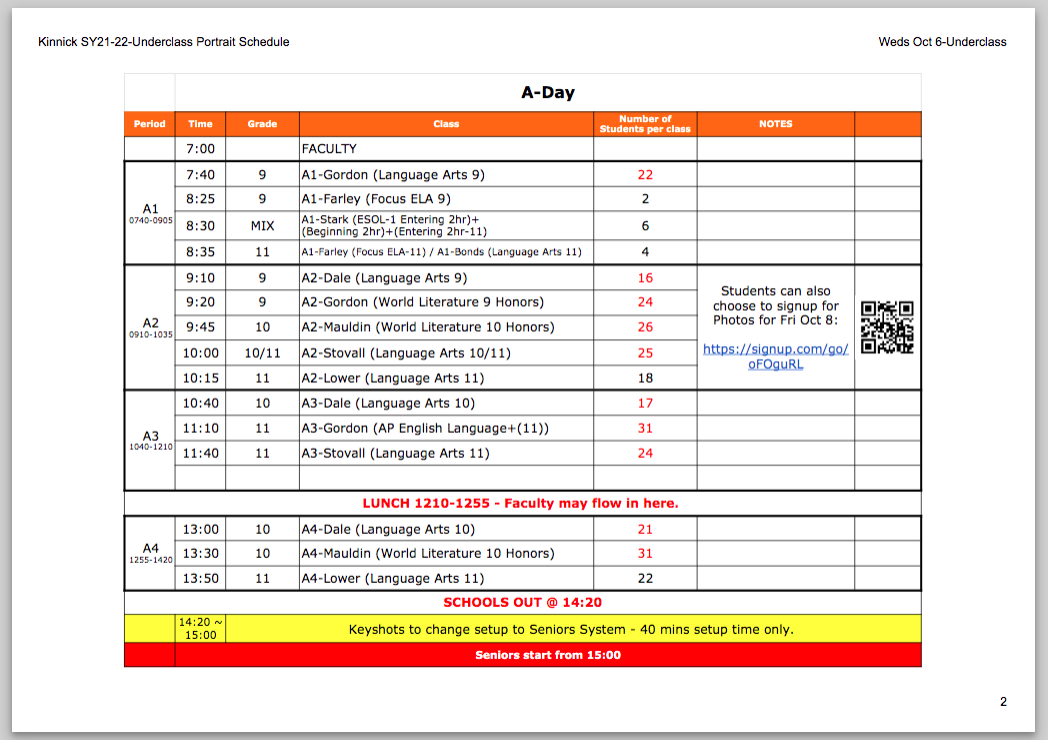Click the SCHOOLS OUT @ 14:20 row
This screenshot has height=740, width=1048.
(522, 602)
